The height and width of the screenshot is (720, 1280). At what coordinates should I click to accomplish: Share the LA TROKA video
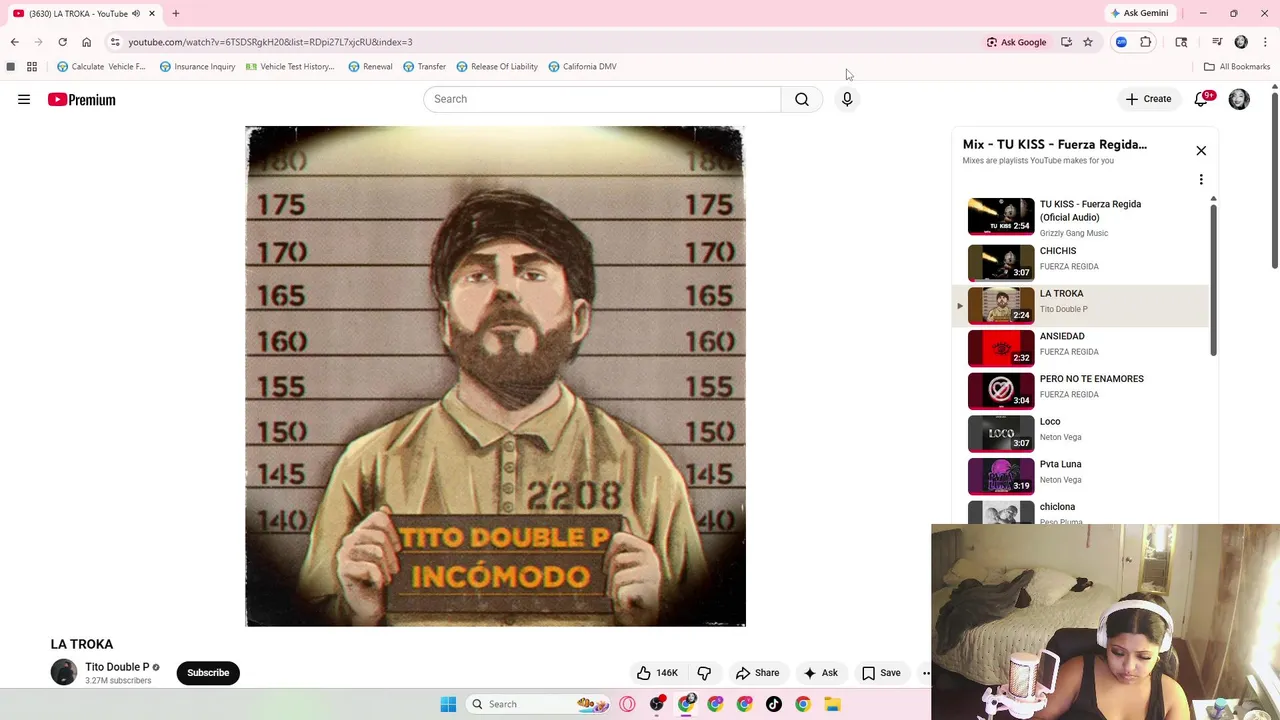click(x=757, y=673)
